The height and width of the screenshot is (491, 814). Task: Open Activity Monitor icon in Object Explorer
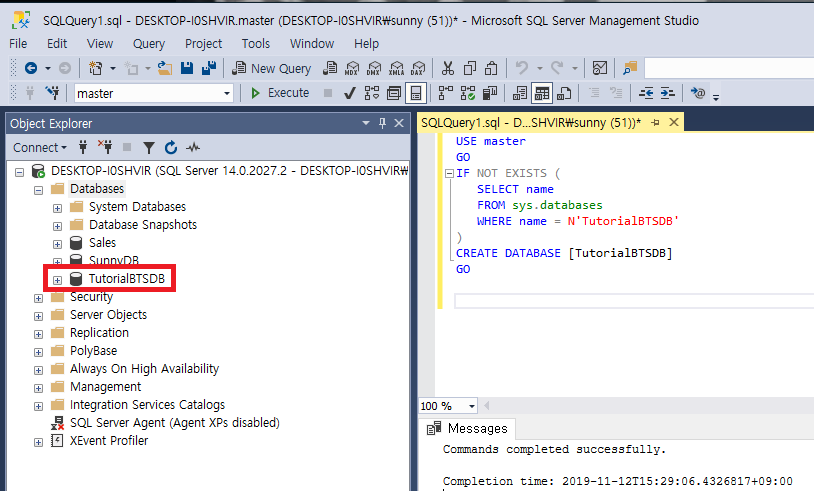(193, 147)
